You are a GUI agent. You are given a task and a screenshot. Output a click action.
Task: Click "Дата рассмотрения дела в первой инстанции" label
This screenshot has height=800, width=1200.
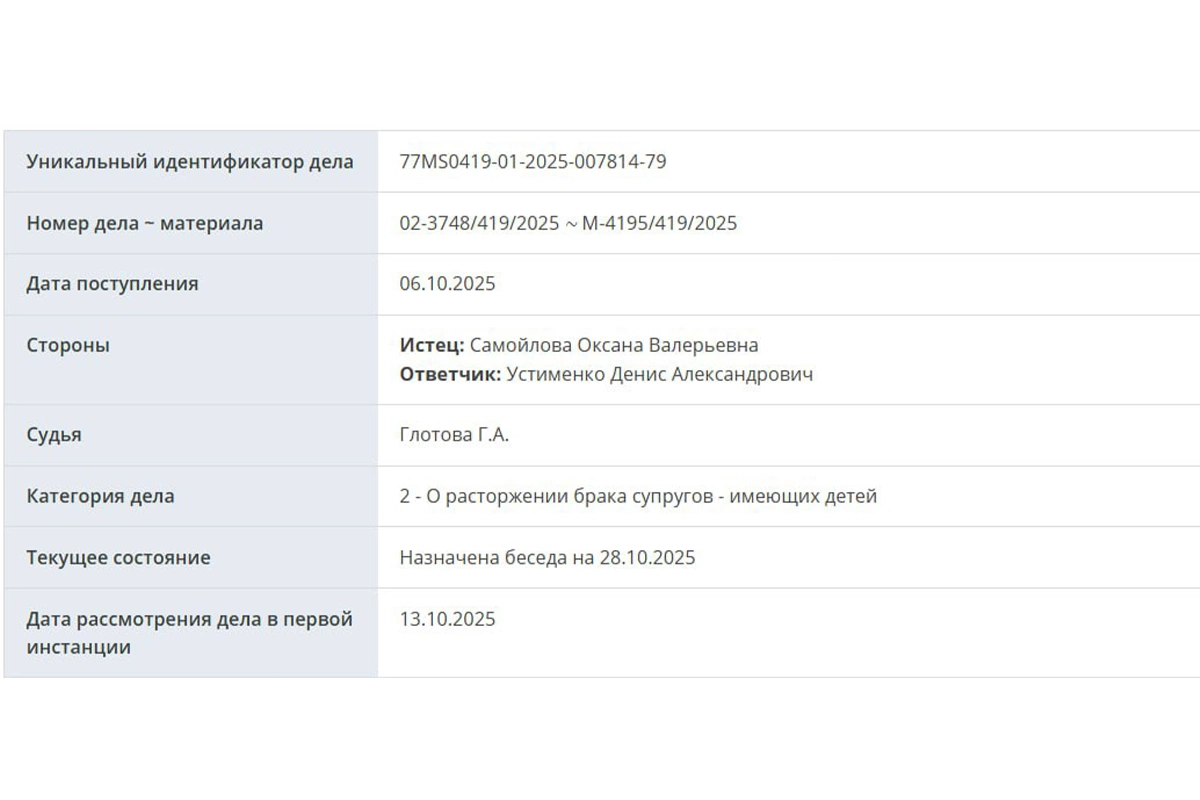click(x=189, y=632)
